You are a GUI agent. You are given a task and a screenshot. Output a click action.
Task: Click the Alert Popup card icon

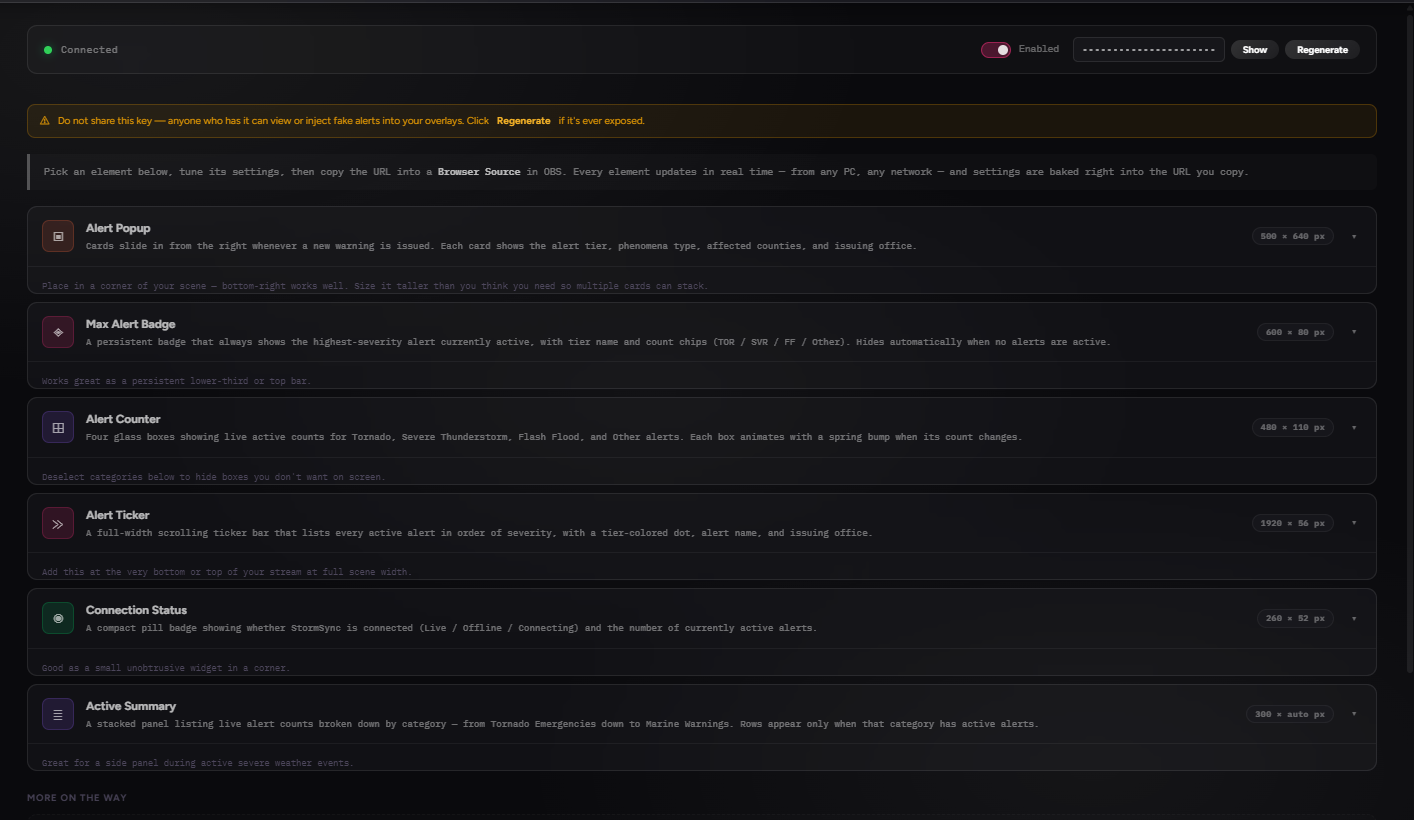(x=58, y=236)
